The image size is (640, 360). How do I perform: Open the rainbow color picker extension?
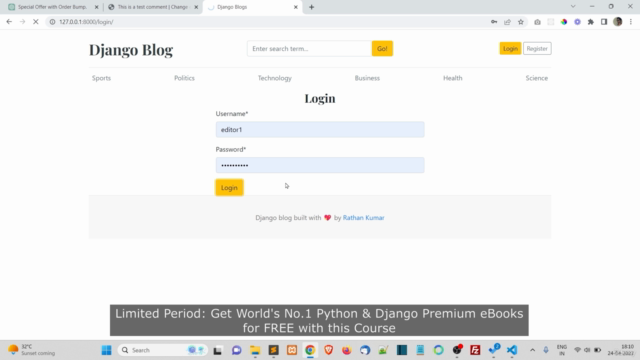564,22
